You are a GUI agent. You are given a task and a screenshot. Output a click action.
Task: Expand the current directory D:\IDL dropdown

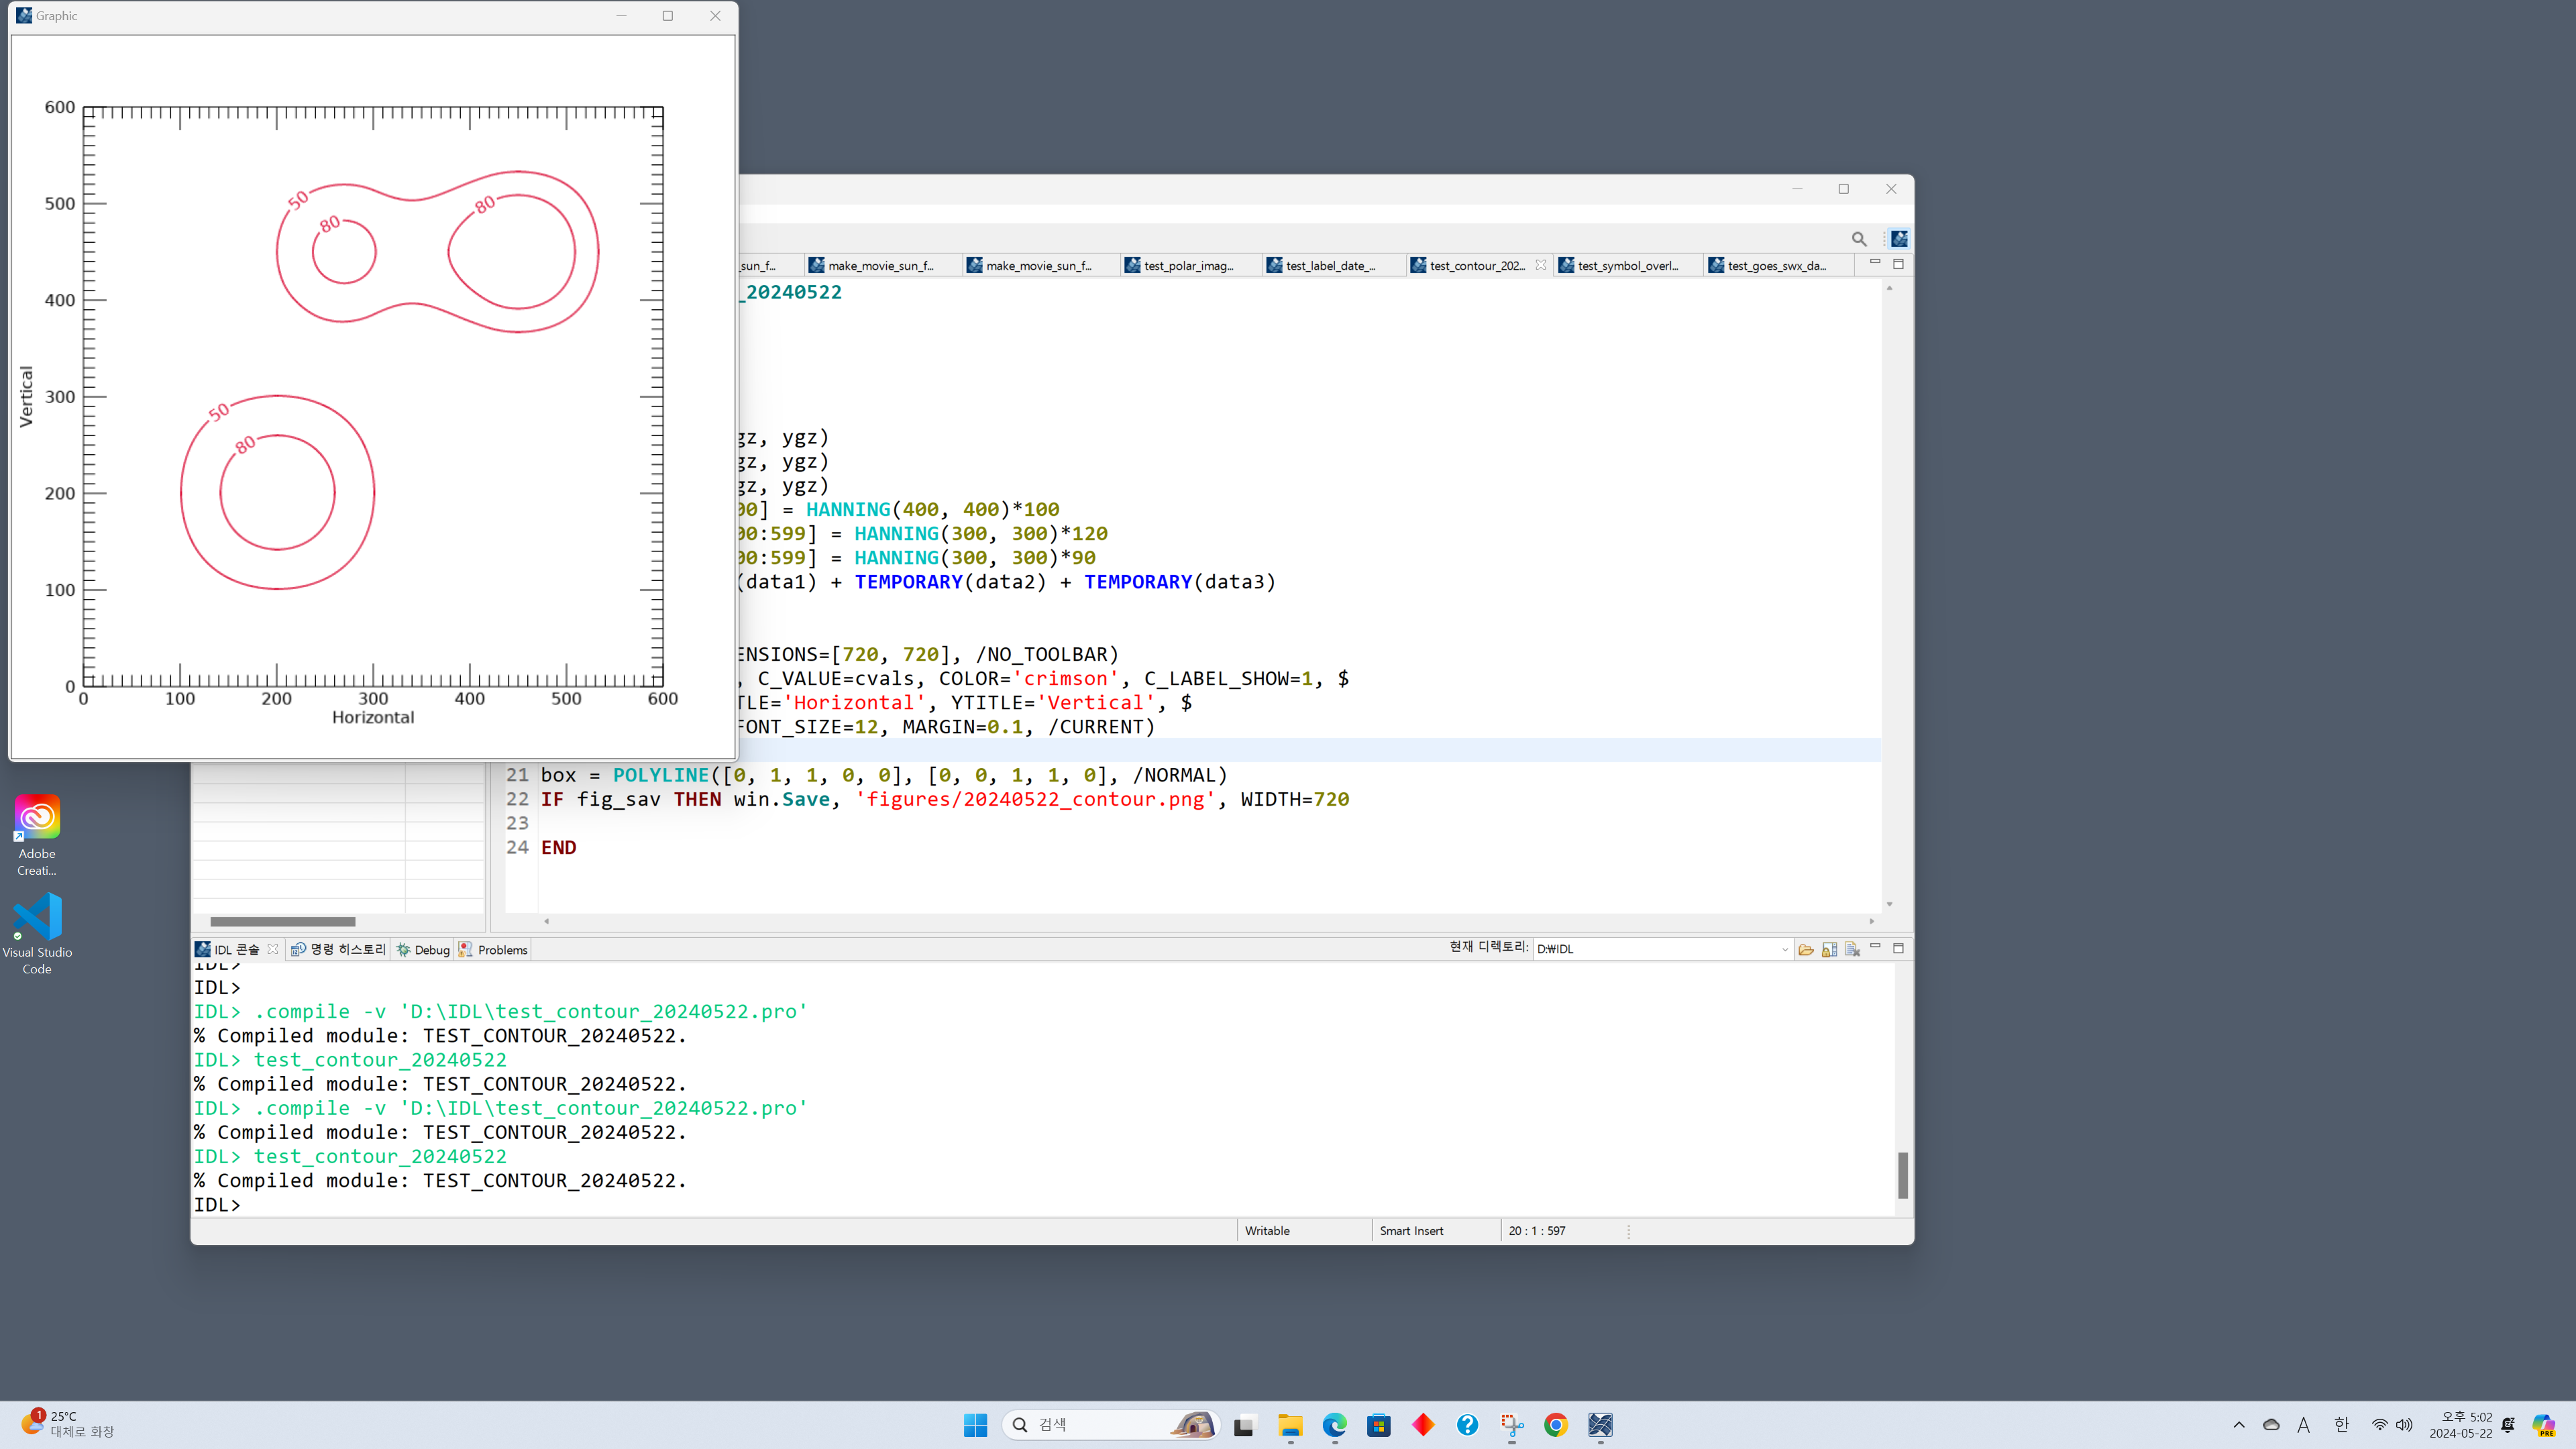point(1784,949)
